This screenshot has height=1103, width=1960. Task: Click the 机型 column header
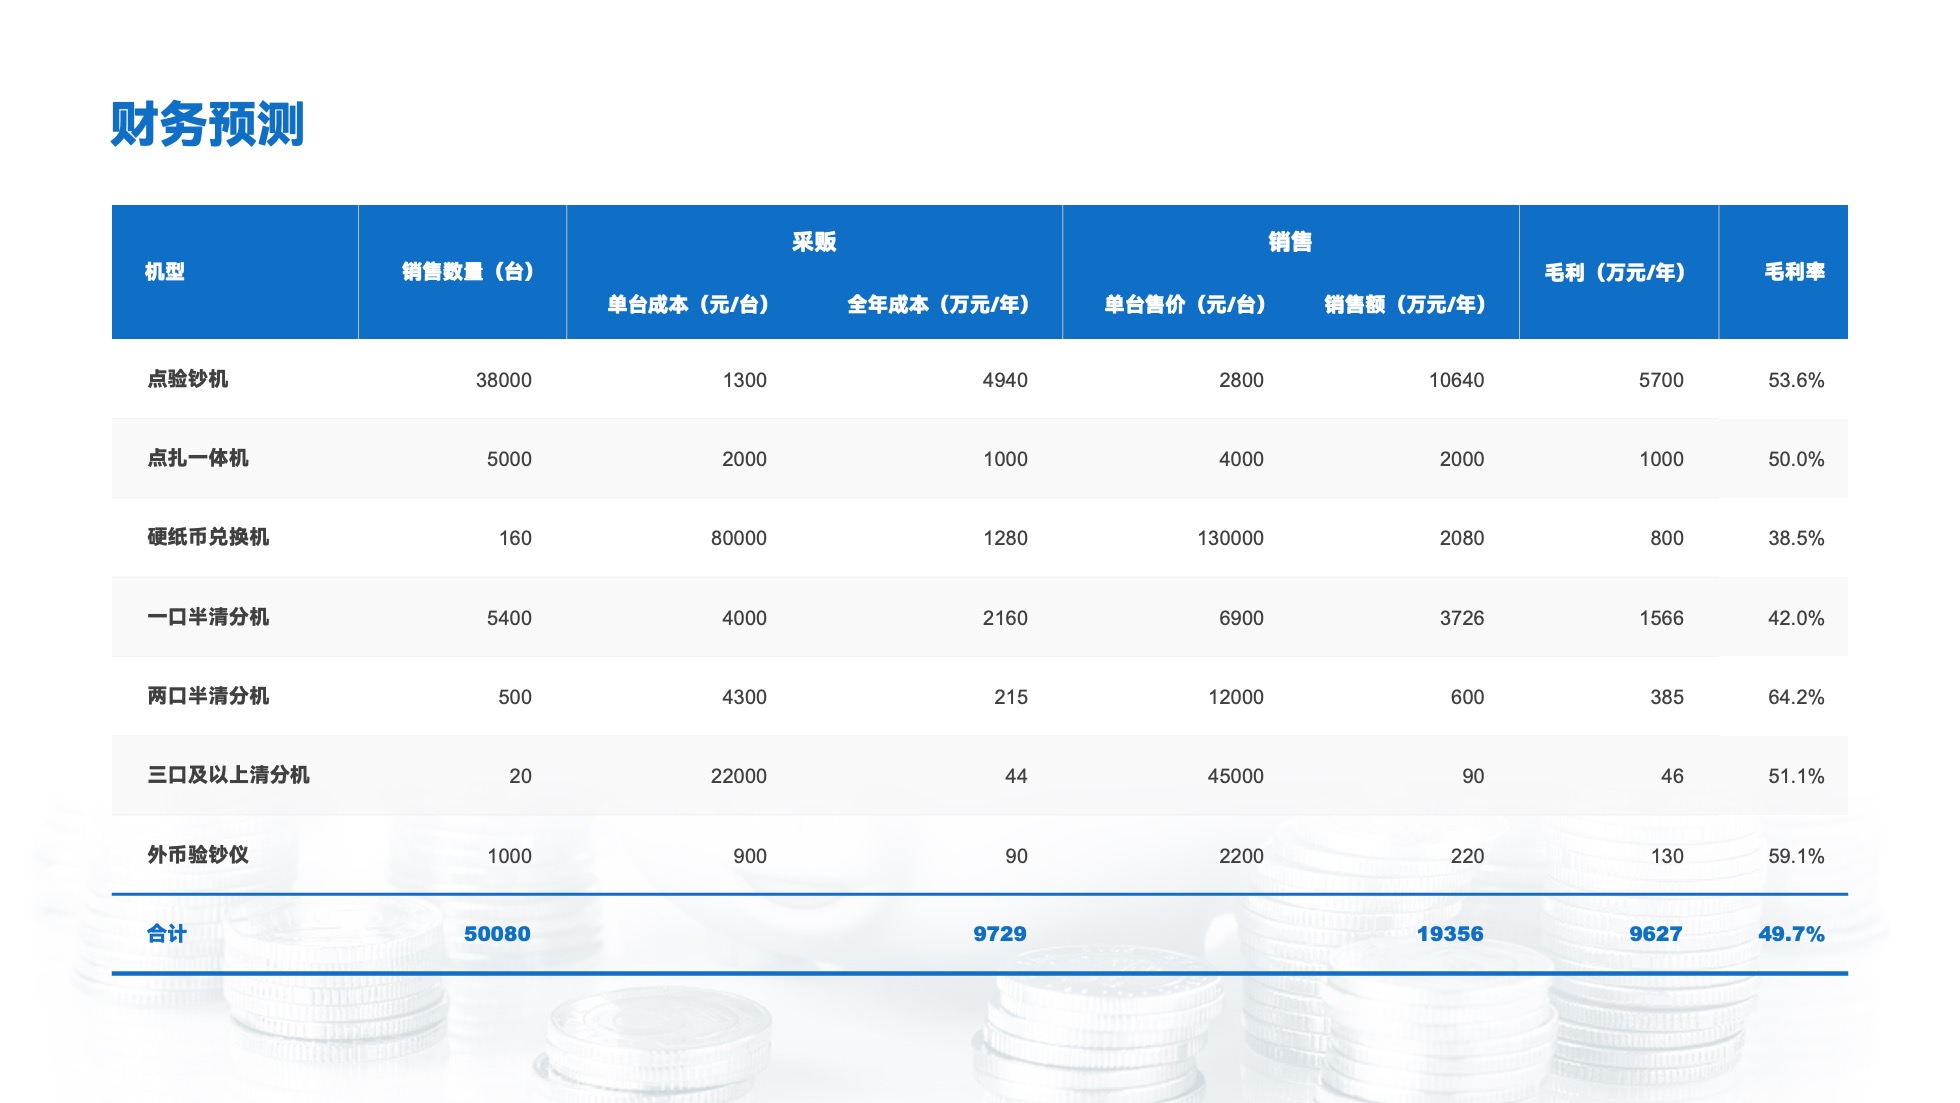pos(164,272)
